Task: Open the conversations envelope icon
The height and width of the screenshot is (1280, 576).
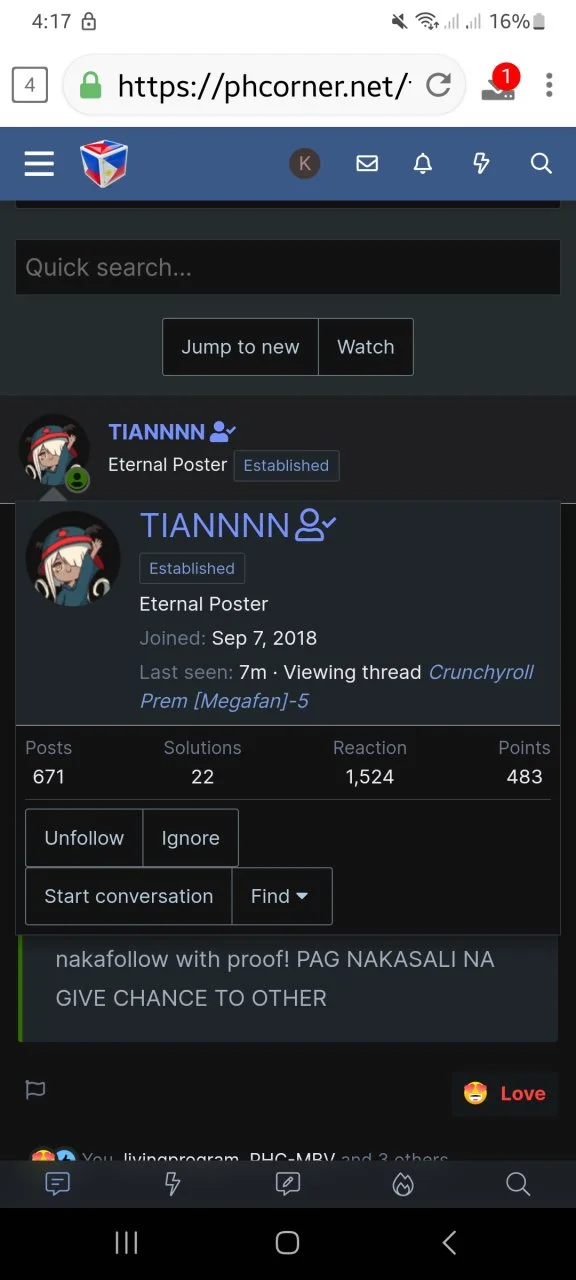Action: (367, 163)
